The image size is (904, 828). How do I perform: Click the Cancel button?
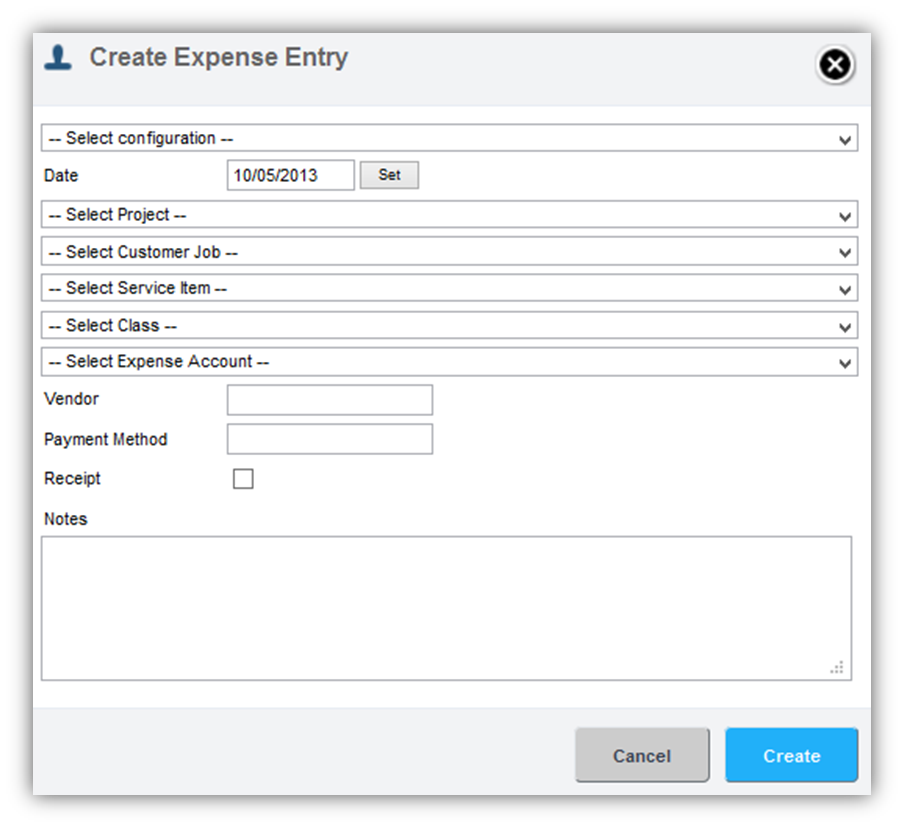(642, 755)
